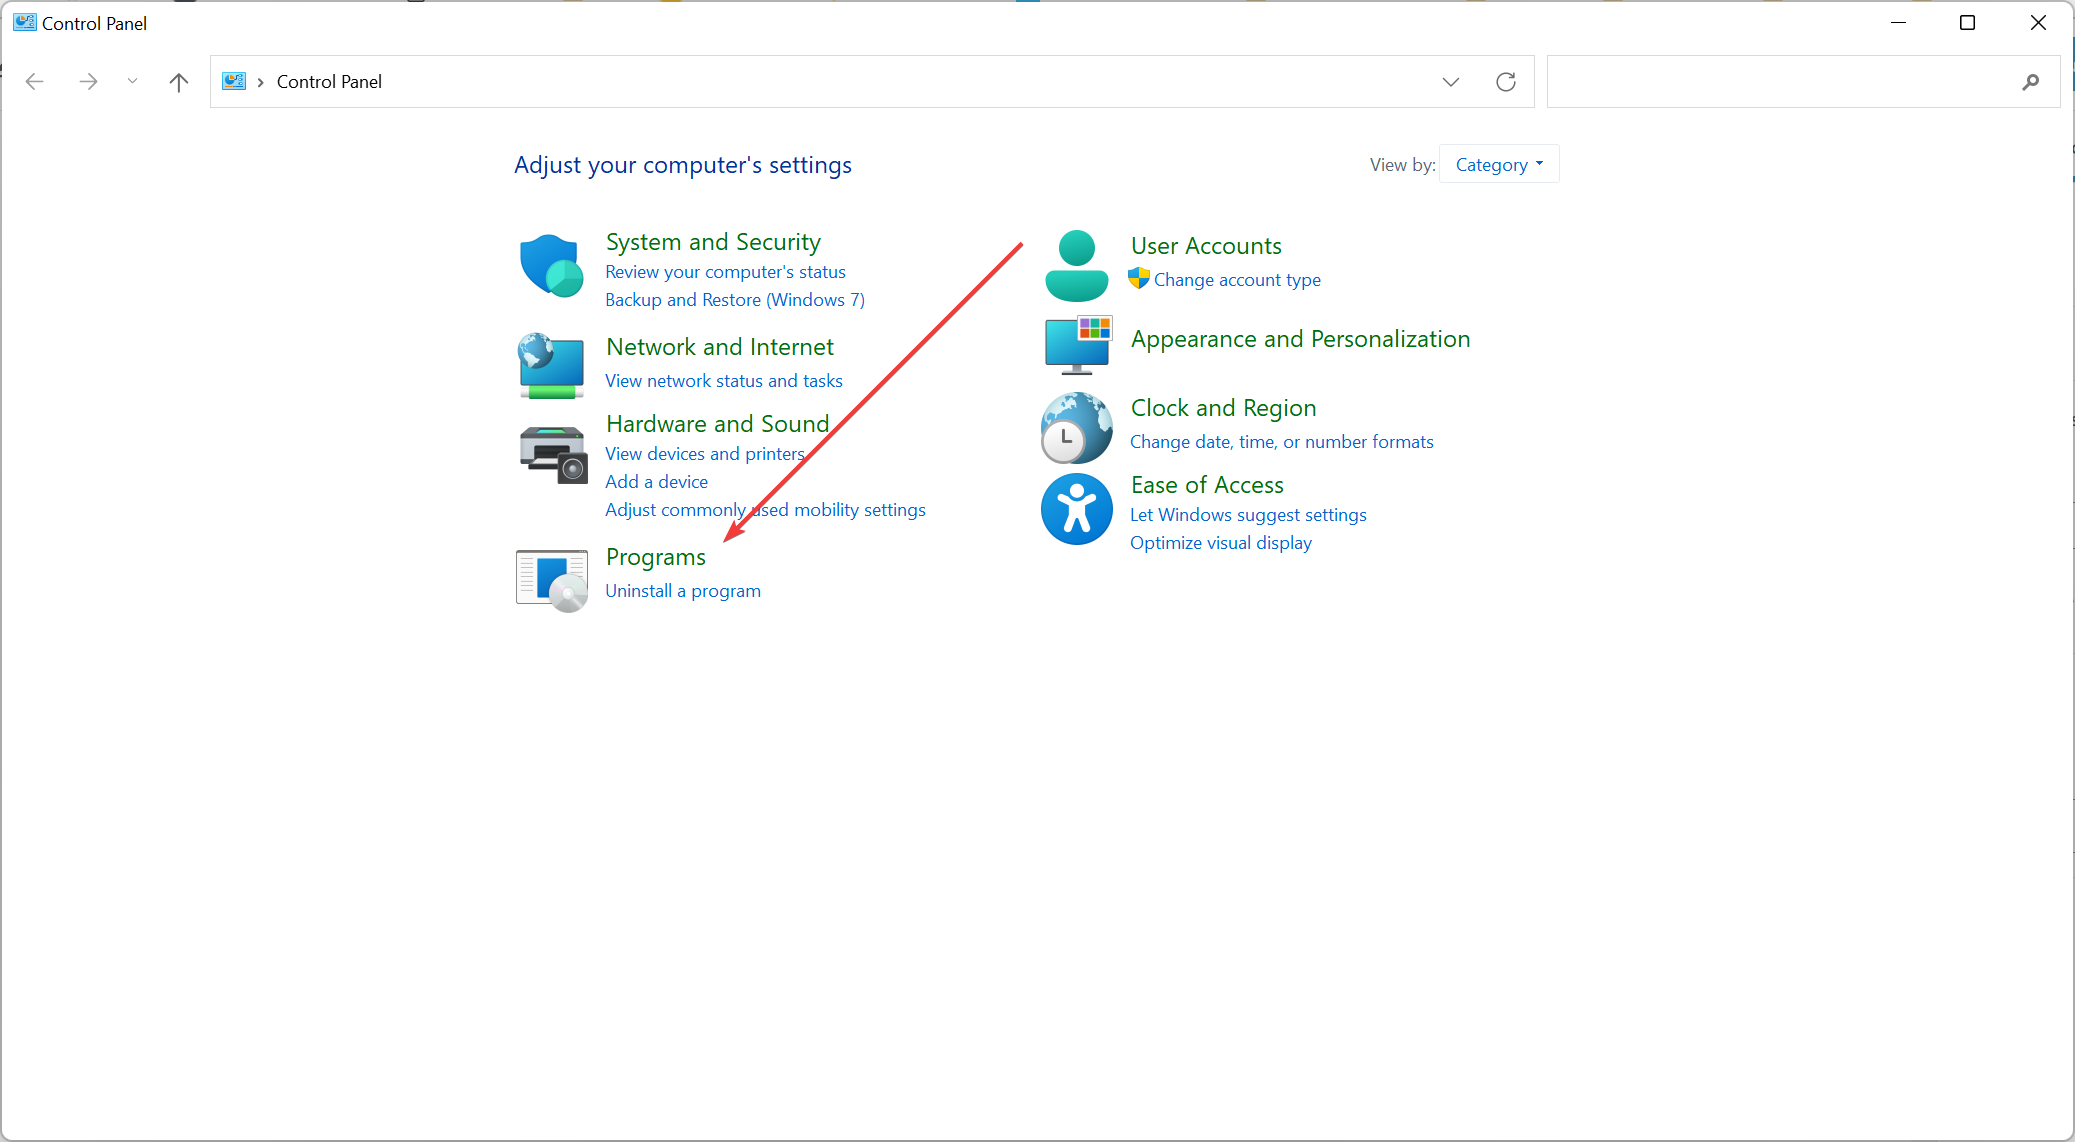The height and width of the screenshot is (1142, 2075).
Task: Maximize the Control Panel window
Action: pos(1967,22)
